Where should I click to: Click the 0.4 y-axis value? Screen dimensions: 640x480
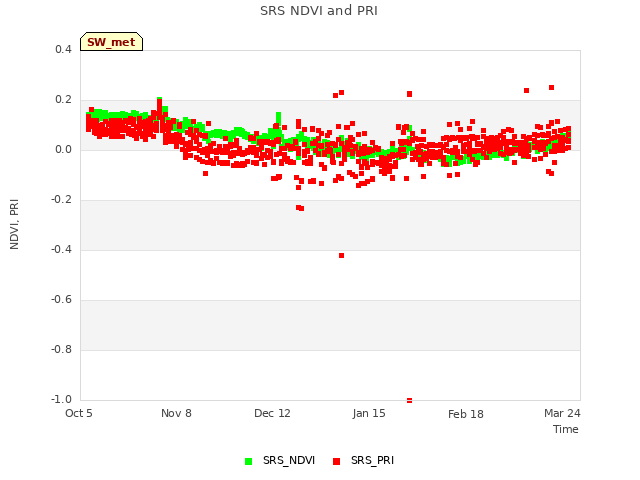point(63,49)
